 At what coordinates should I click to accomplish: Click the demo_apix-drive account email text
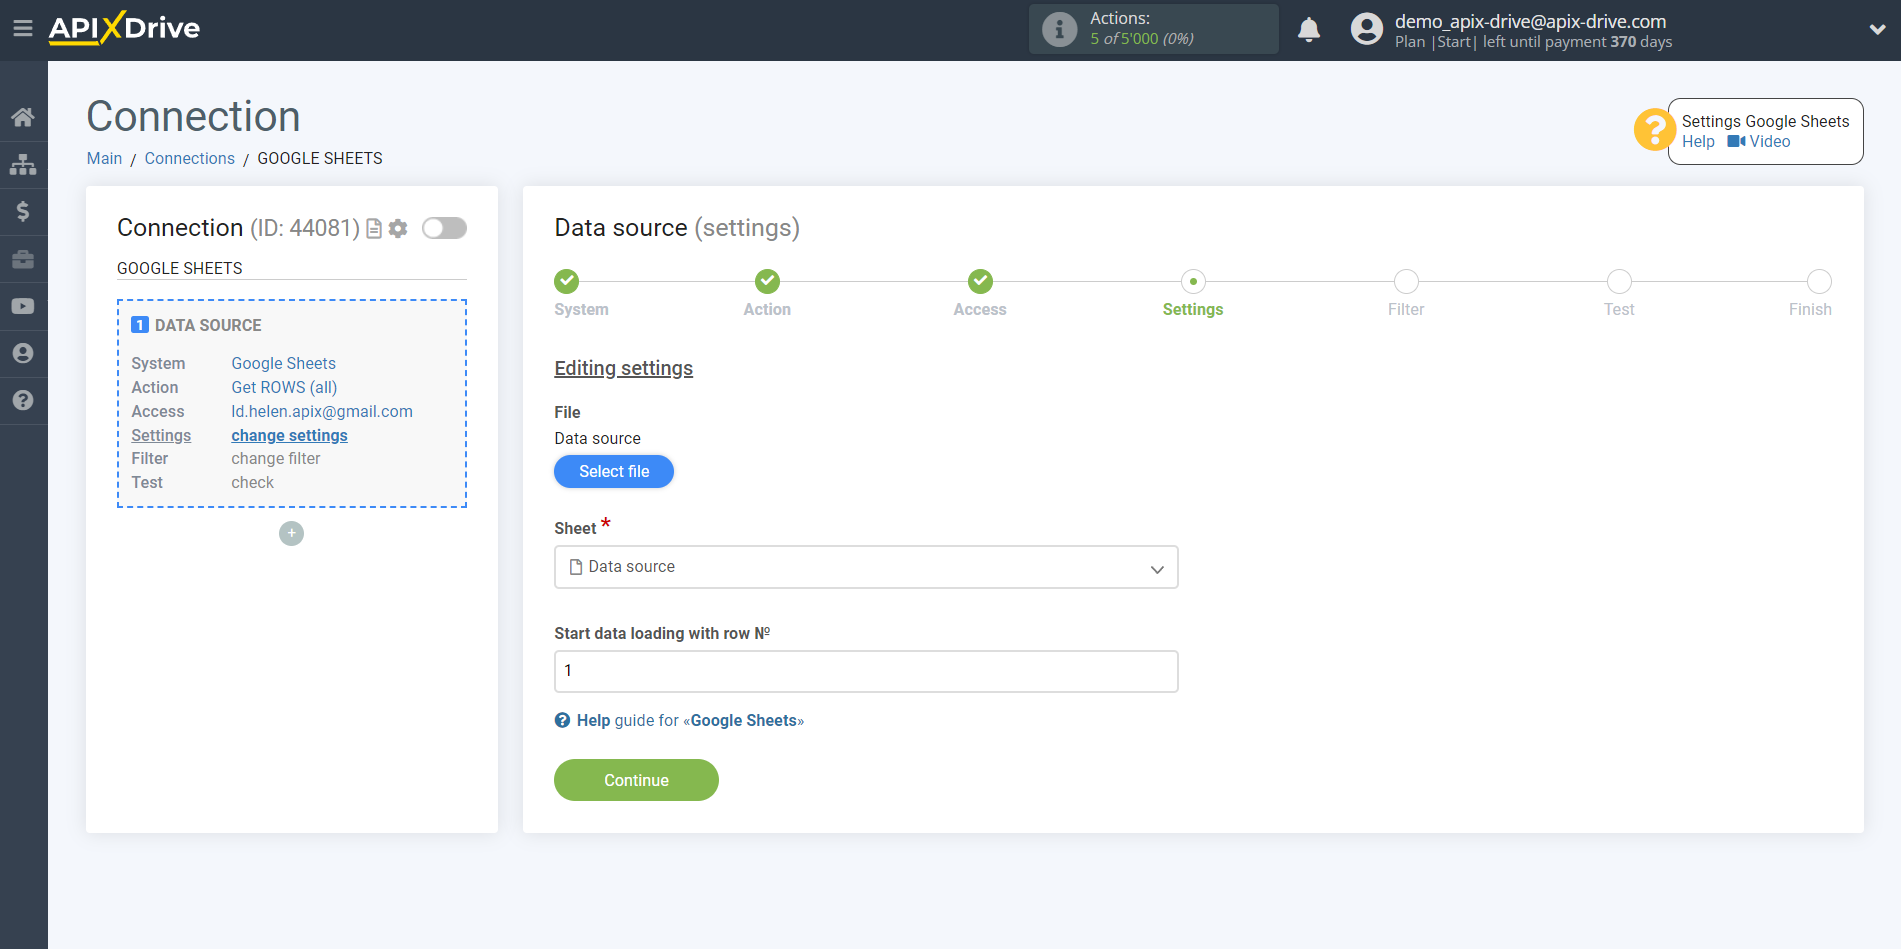tap(1530, 21)
